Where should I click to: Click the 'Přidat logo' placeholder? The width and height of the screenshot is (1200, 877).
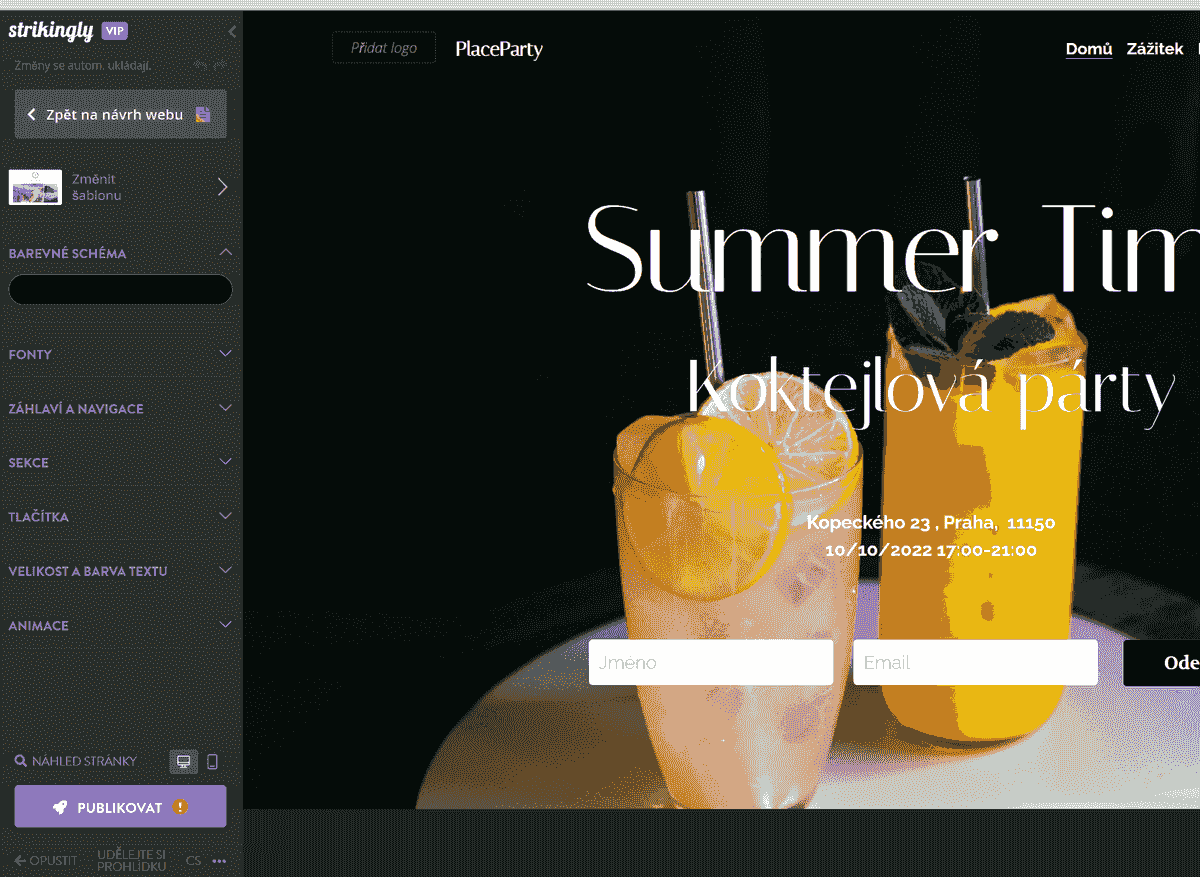[x=384, y=48]
